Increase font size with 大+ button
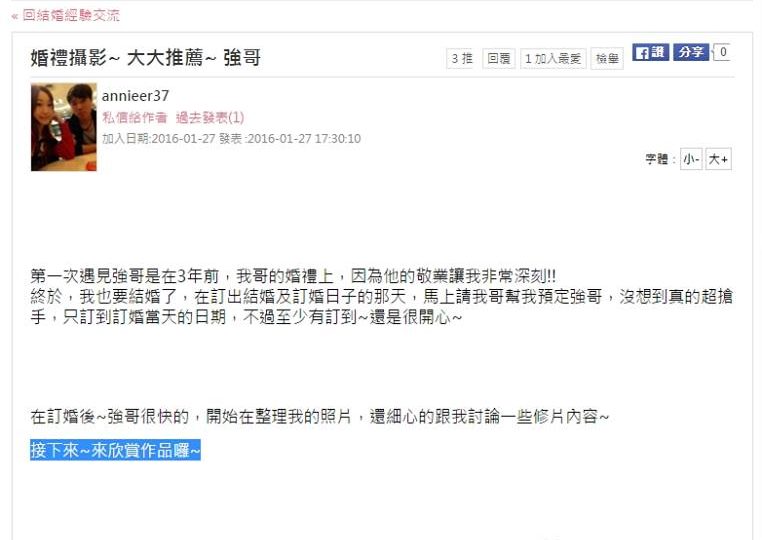The height and width of the screenshot is (540, 762). click(718, 159)
